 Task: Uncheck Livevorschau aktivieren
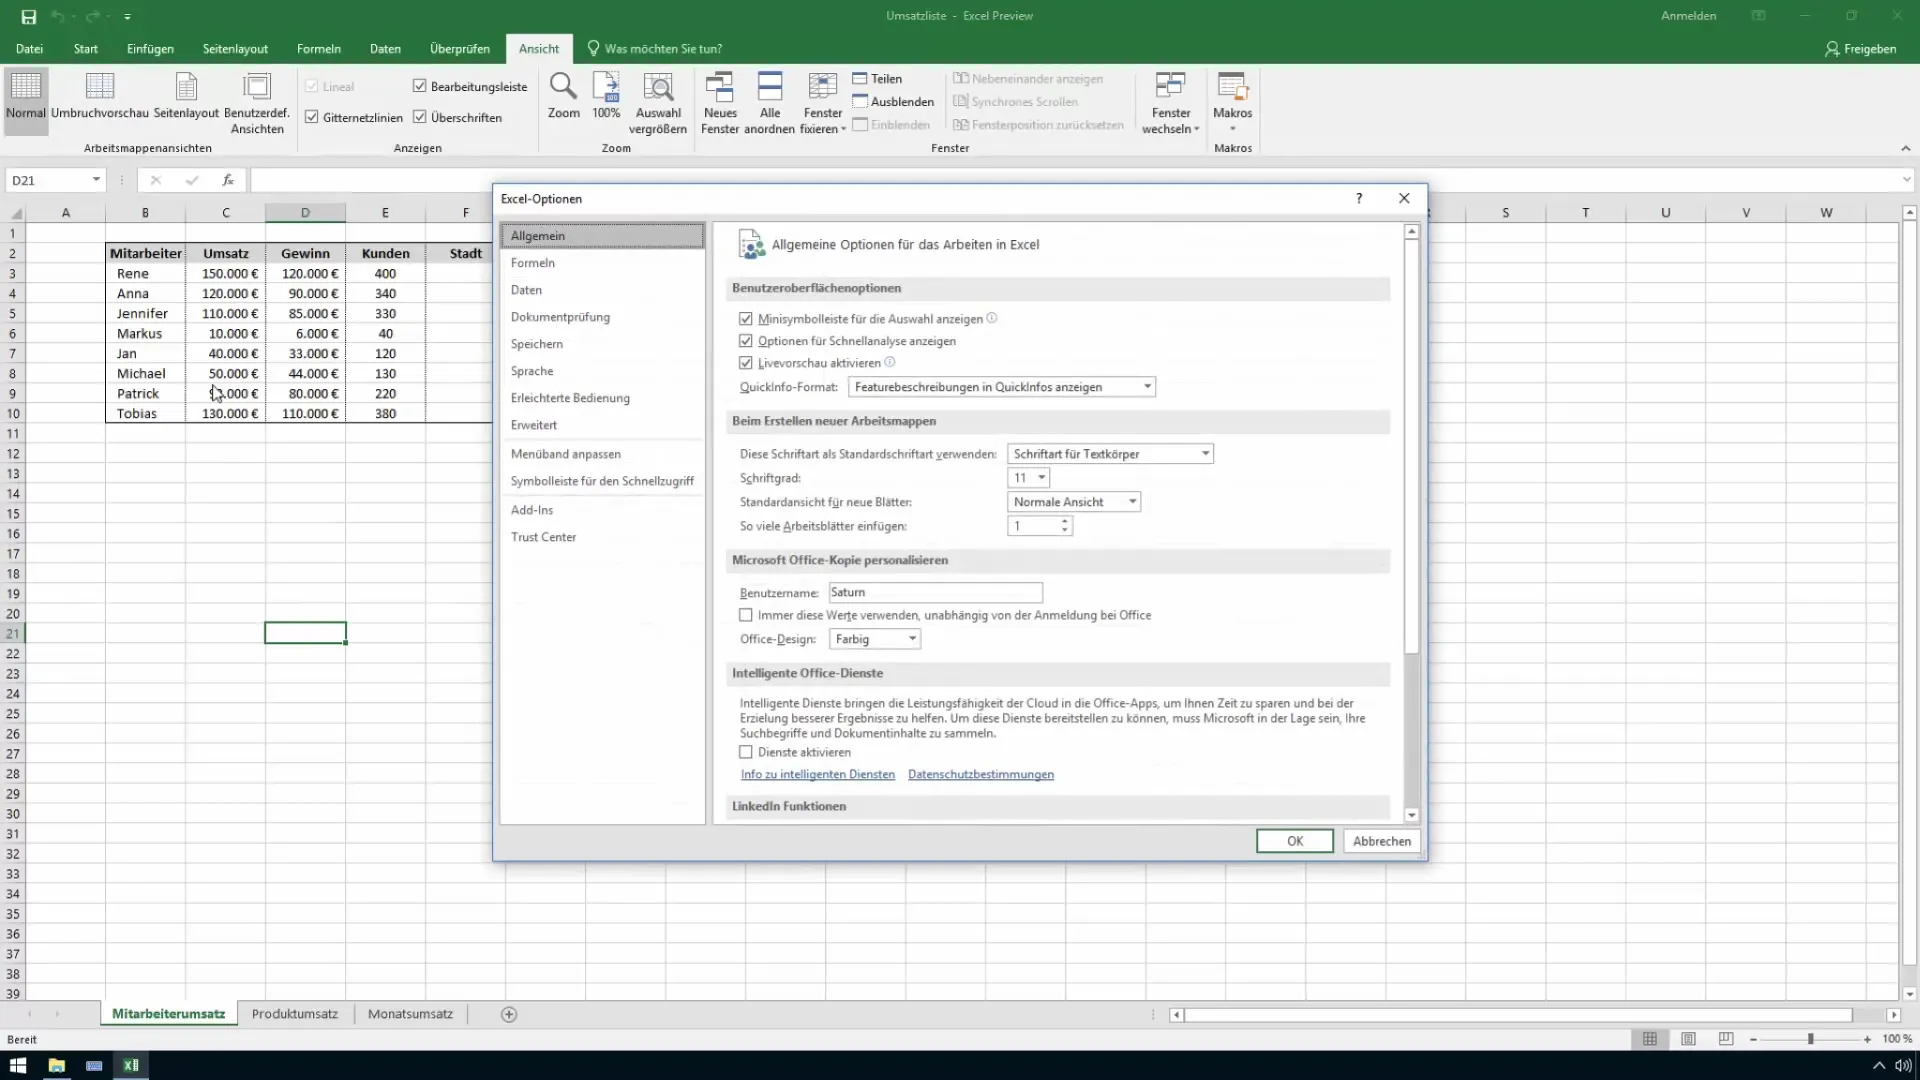coord(746,363)
